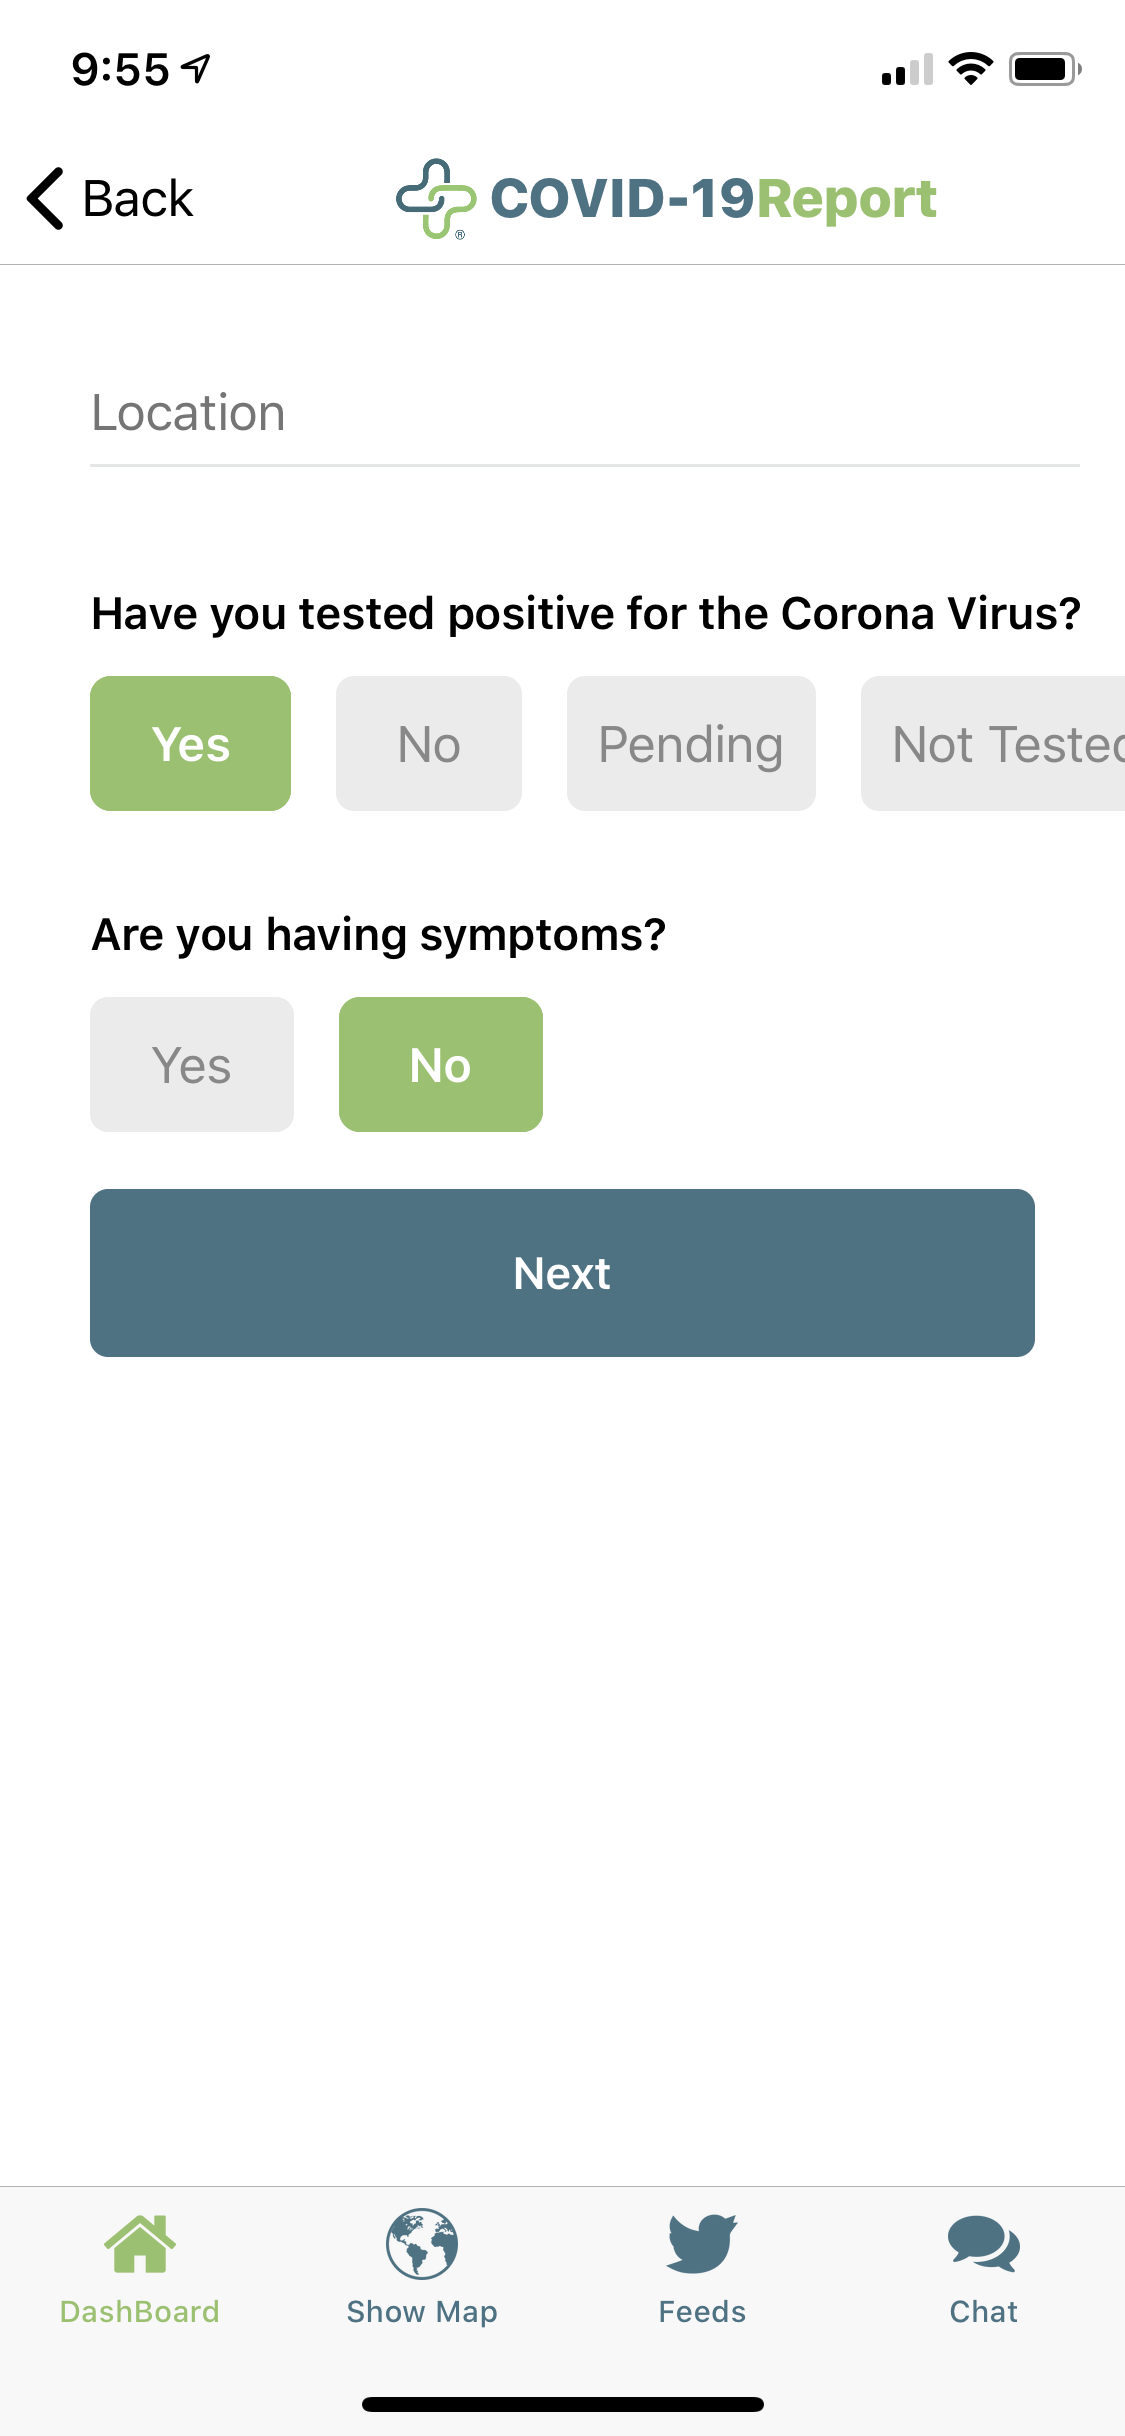Switch to the Show Map tab label
The width and height of the screenshot is (1125, 2436).
click(x=422, y=2312)
